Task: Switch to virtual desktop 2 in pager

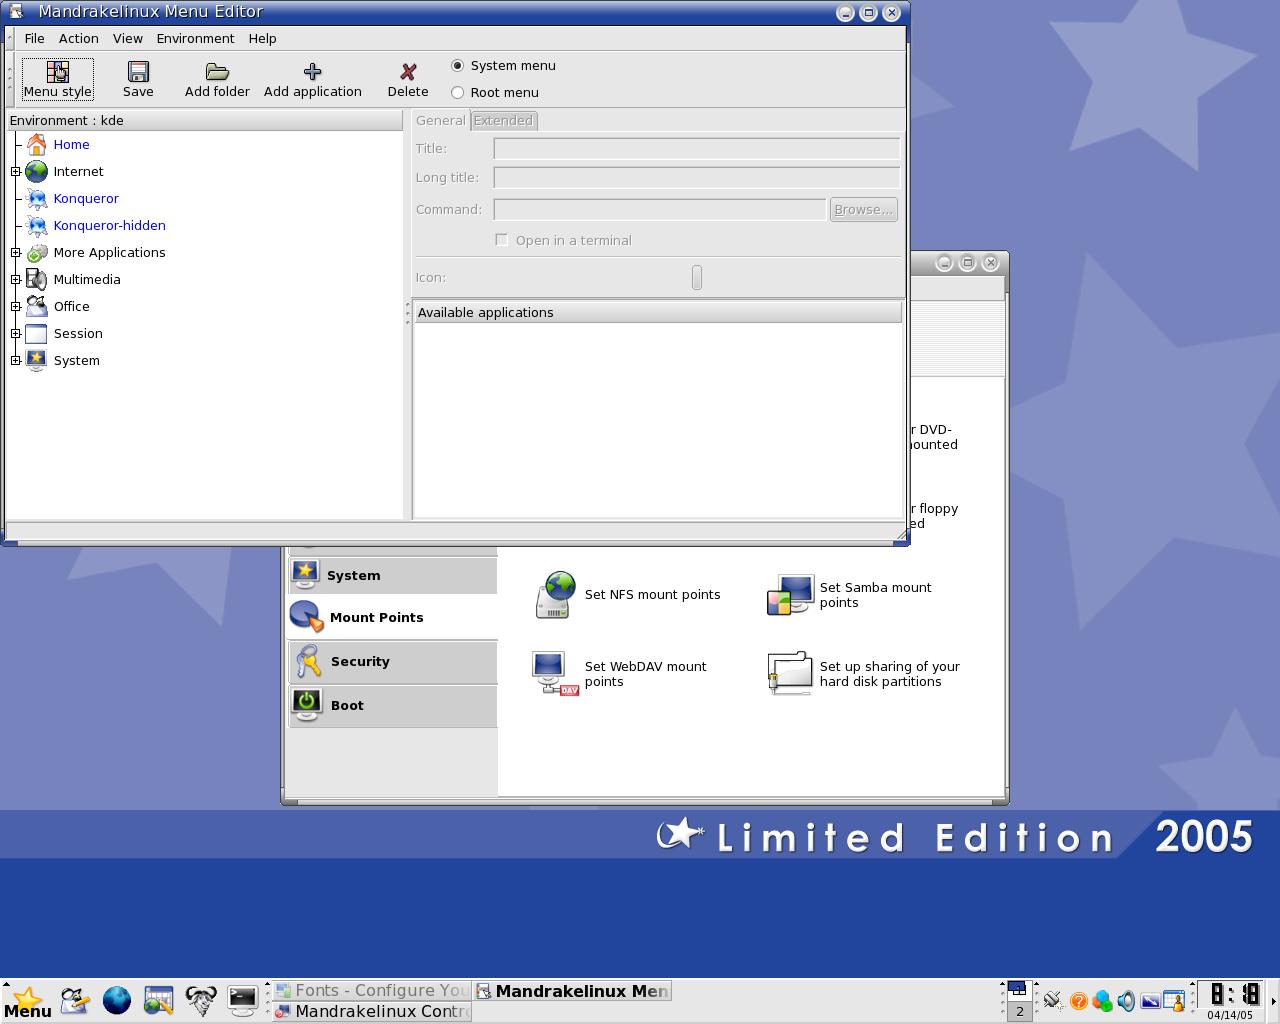Action: (1019, 1011)
